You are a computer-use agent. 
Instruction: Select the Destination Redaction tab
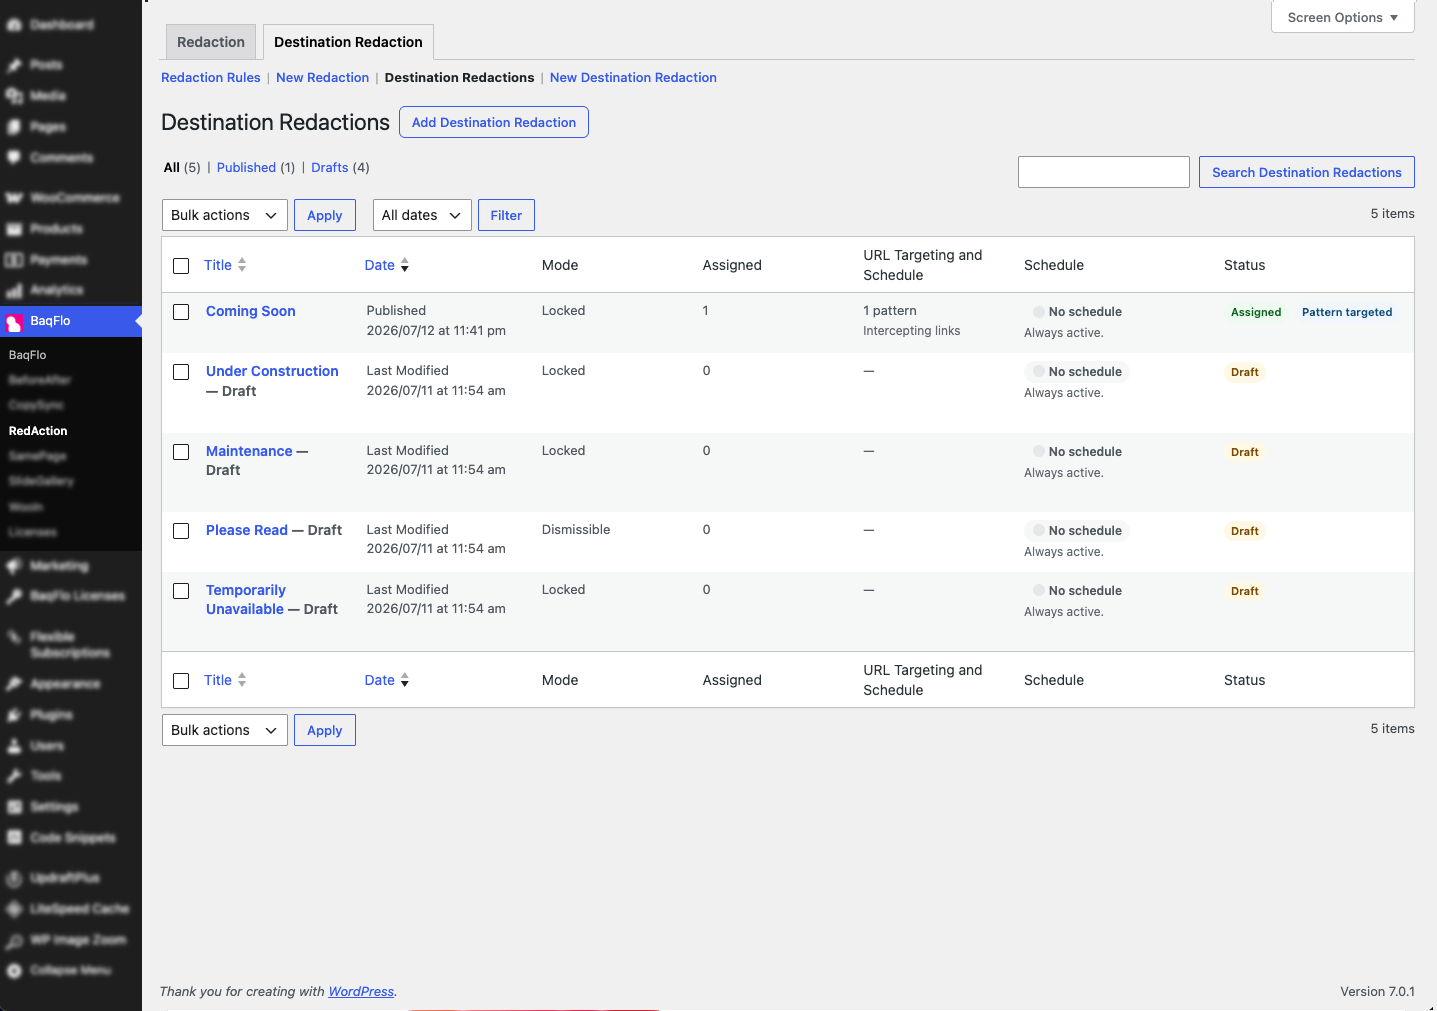tap(348, 42)
